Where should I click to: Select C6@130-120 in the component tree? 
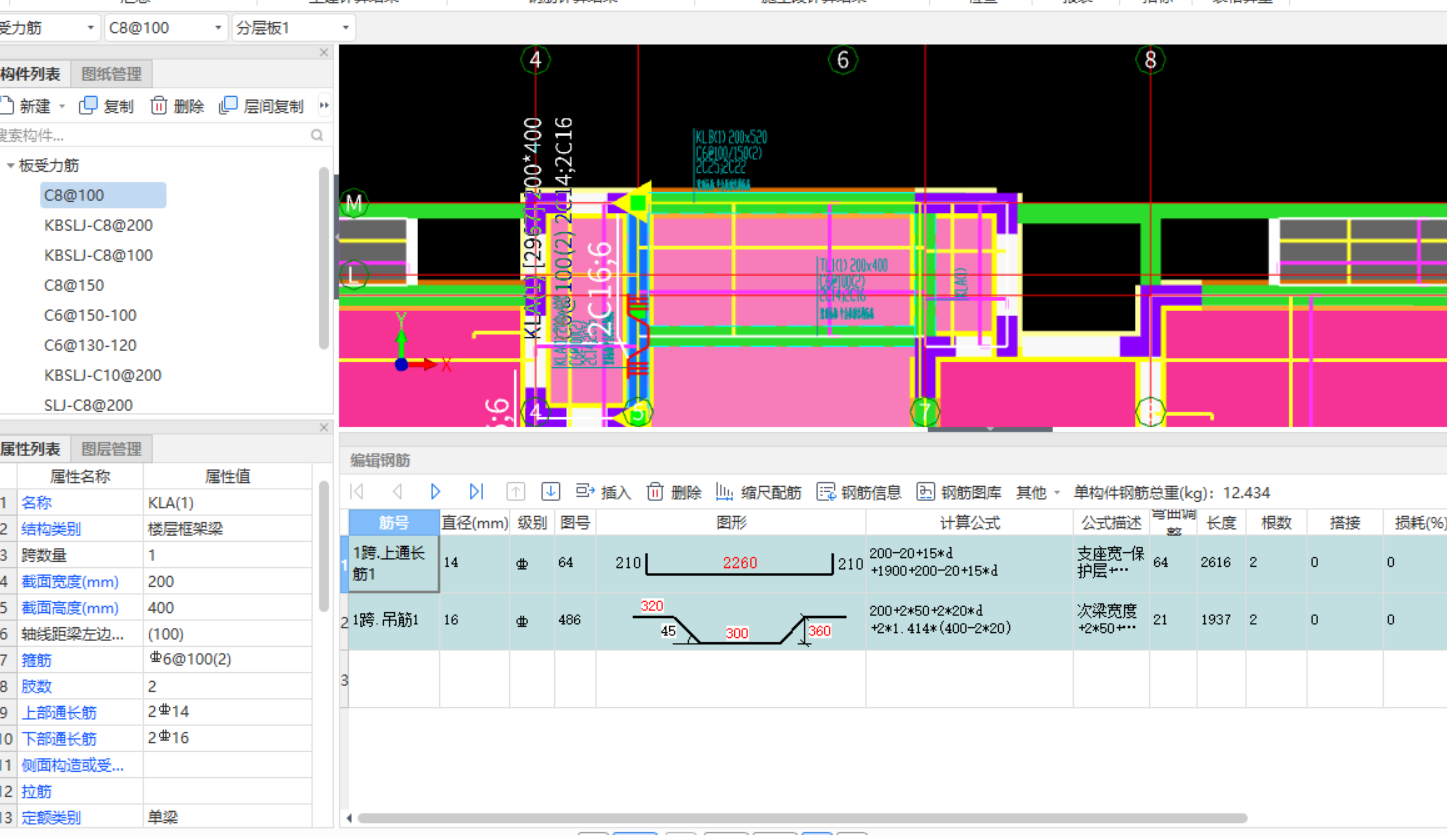click(x=90, y=345)
